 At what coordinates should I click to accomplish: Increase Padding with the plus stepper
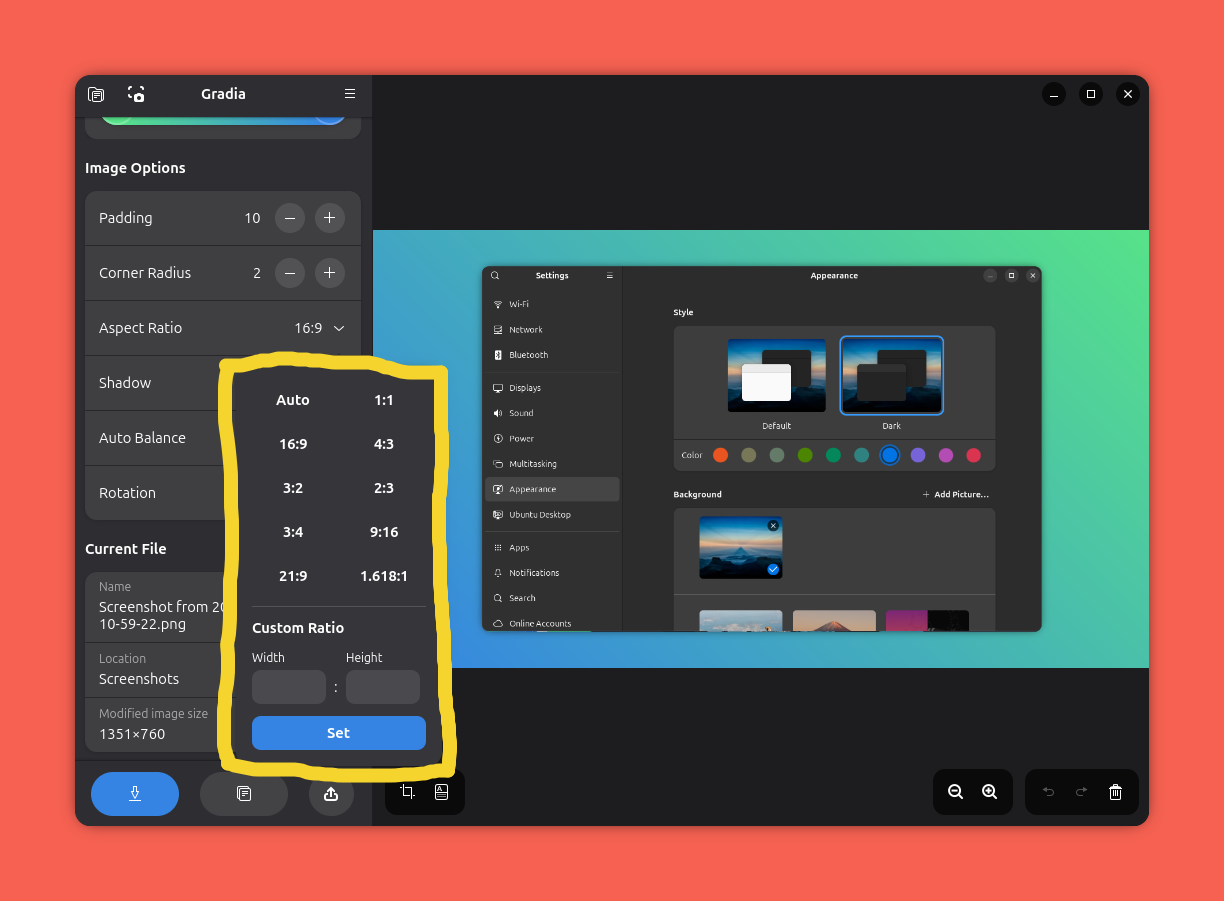pos(330,217)
